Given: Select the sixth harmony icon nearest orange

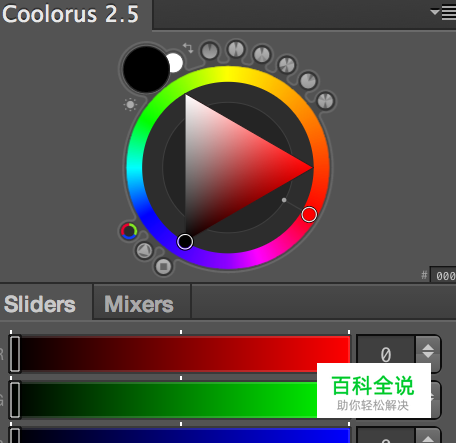Looking at the screenshot, I should coord(326,101).
